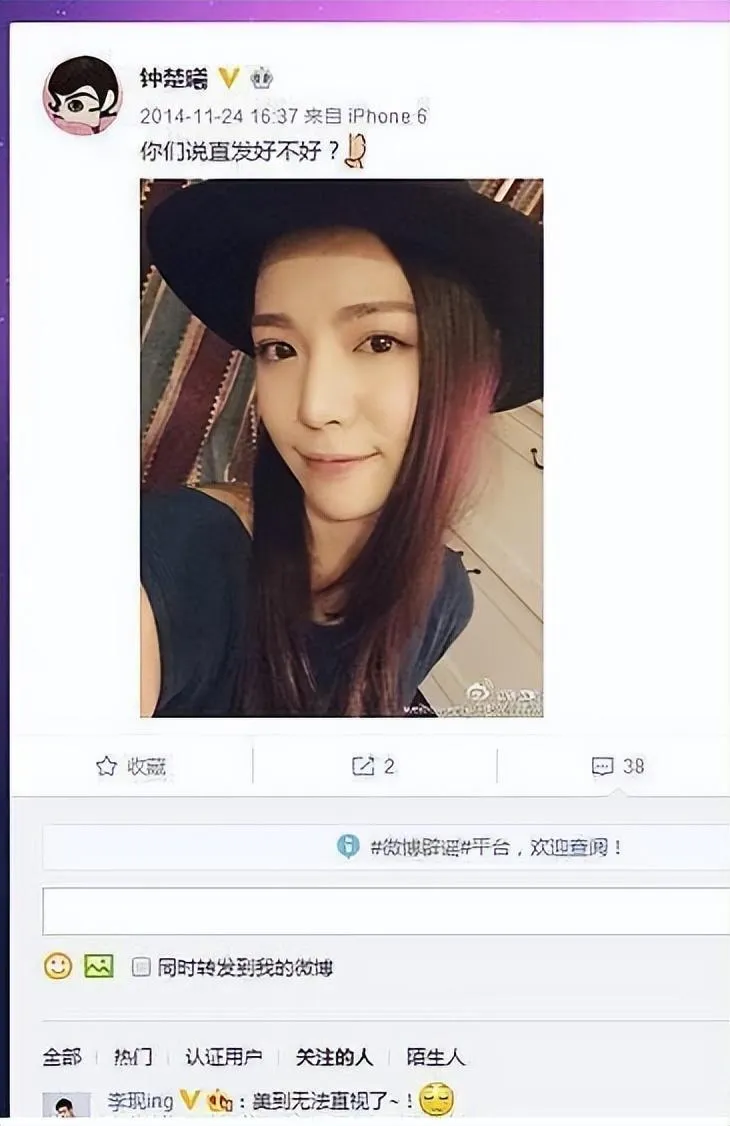Click the star favorite (收藏) icon
Image resolution: width=730 pixels, height=1126 pixels.
(106, 766)
